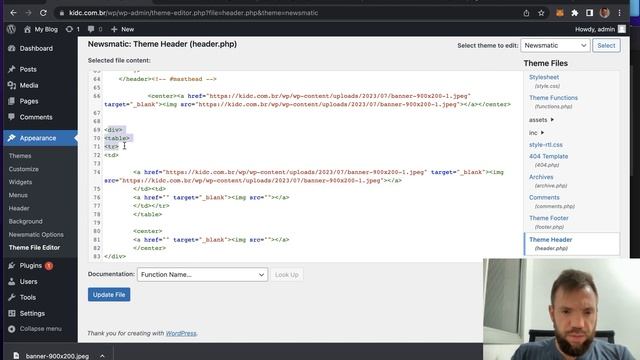Image resolution: width=640 pixels, height=360 pixels.
Task: Click the WordPress logo in admin bar
Action: click(11, 29)
